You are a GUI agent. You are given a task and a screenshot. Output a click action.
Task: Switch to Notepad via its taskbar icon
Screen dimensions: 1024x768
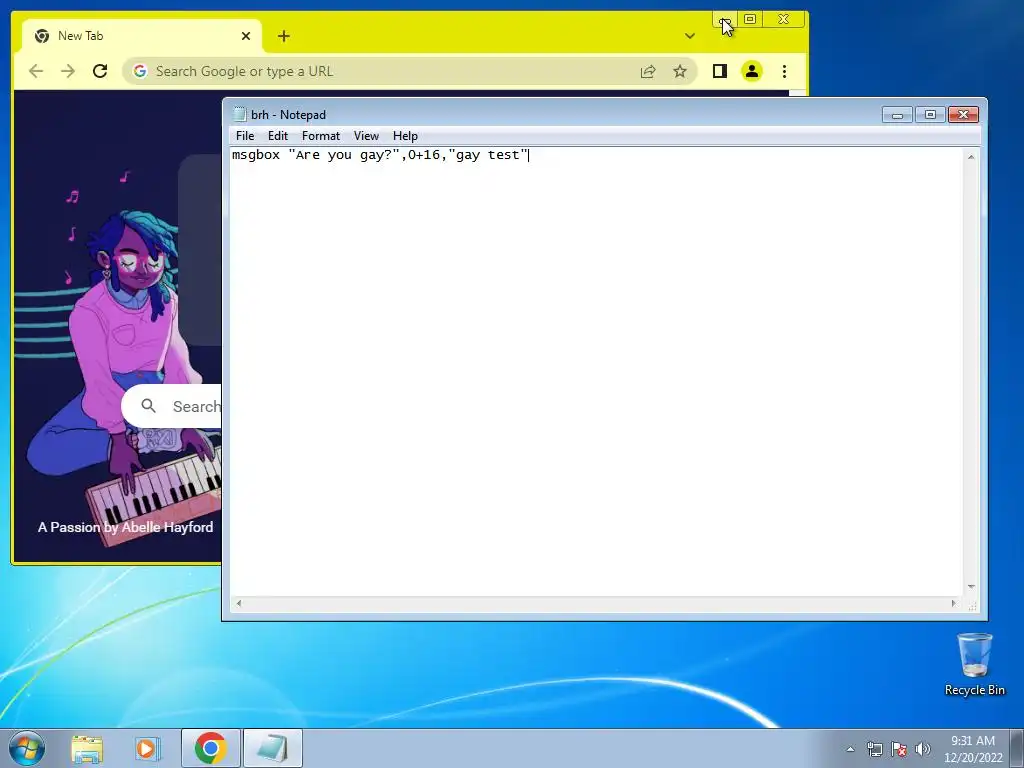pos(273,748)
